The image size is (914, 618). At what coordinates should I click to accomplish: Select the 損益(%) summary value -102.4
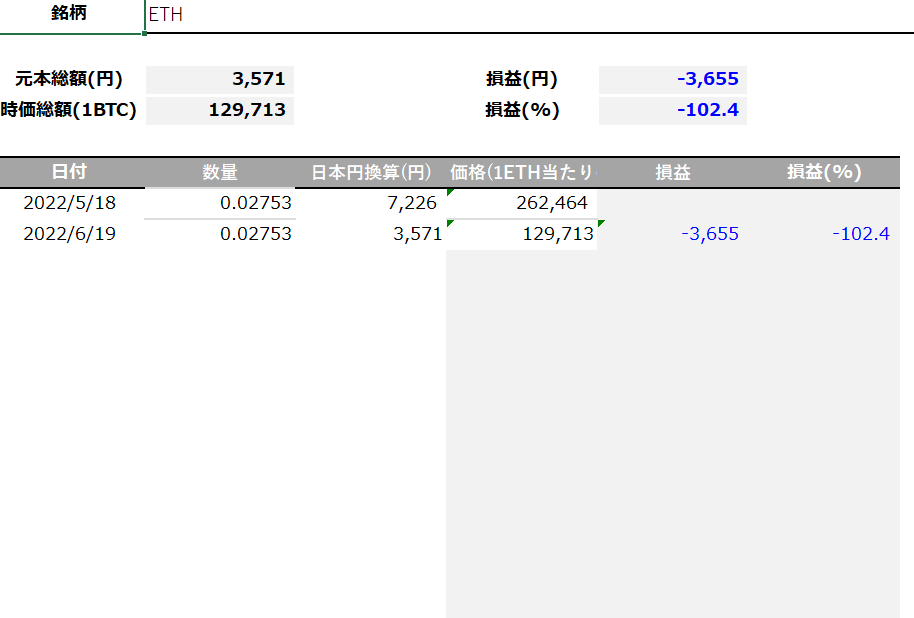(x=673, y=110)
